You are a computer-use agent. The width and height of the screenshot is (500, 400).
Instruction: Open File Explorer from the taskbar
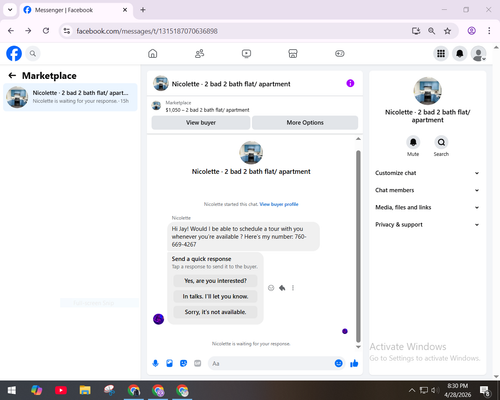[85, 390]
